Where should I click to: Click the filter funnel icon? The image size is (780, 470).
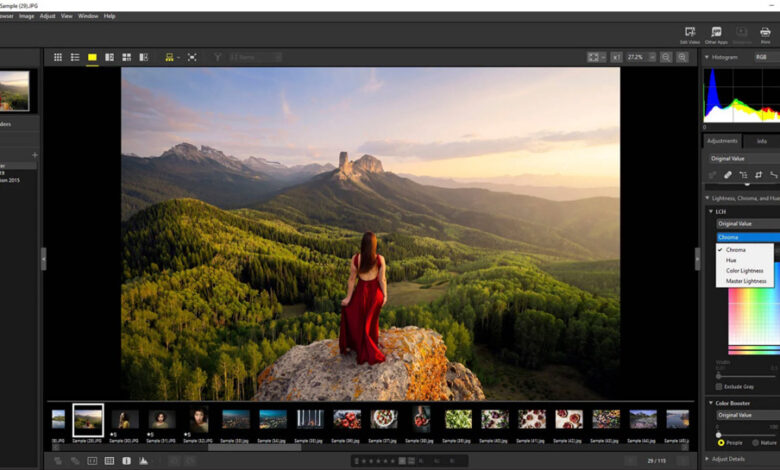tap(217, 58)
